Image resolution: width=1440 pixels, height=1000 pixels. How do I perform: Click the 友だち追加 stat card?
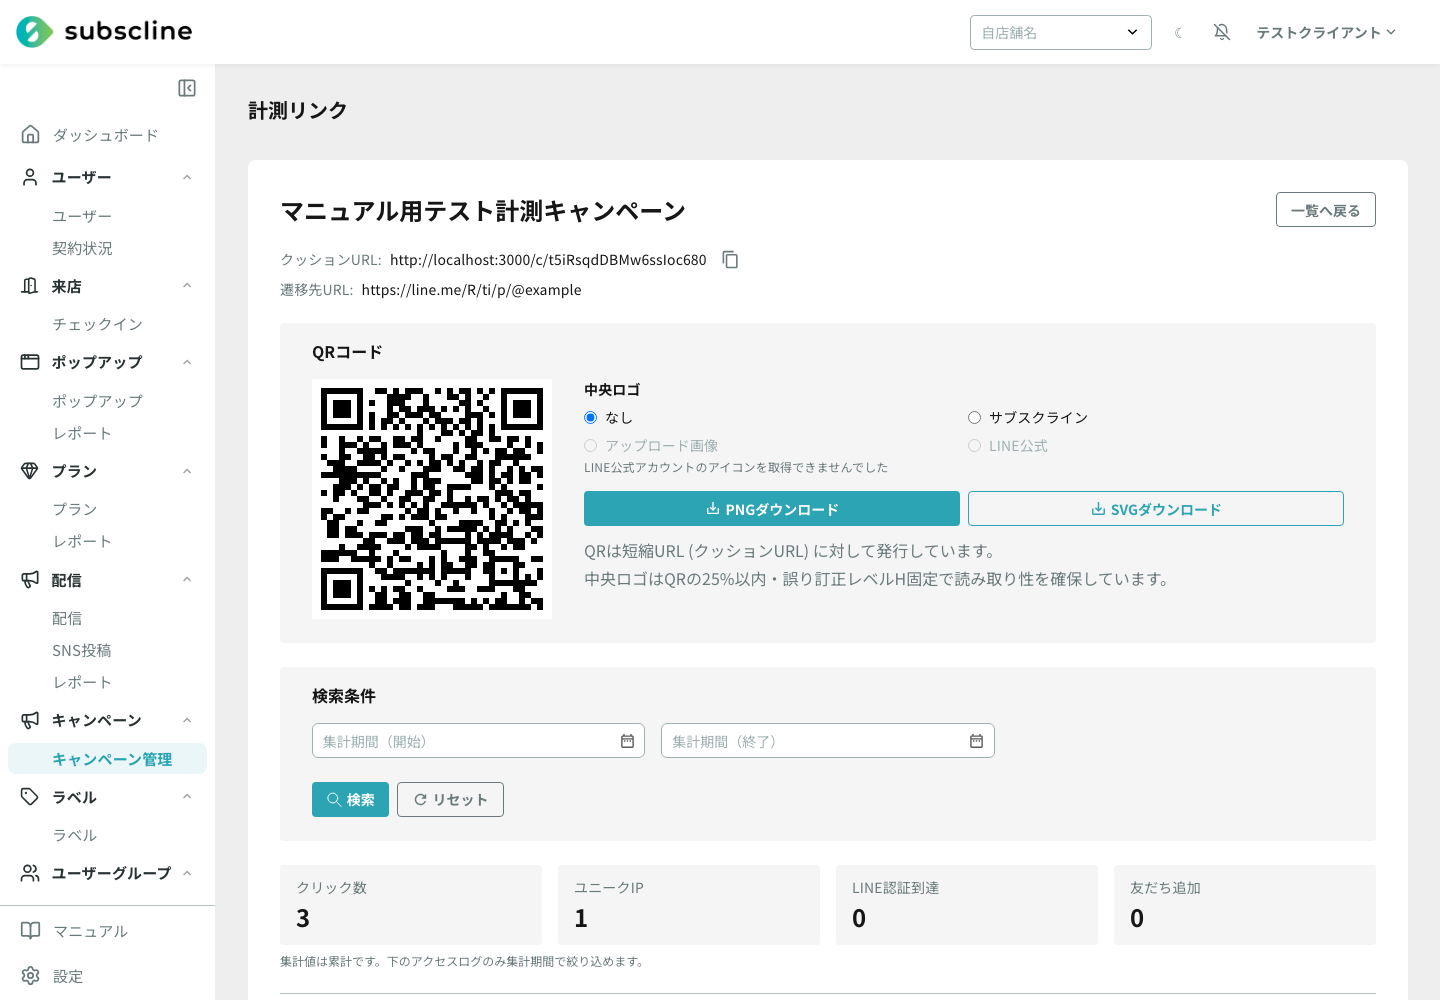click(x=1245, y=905)
